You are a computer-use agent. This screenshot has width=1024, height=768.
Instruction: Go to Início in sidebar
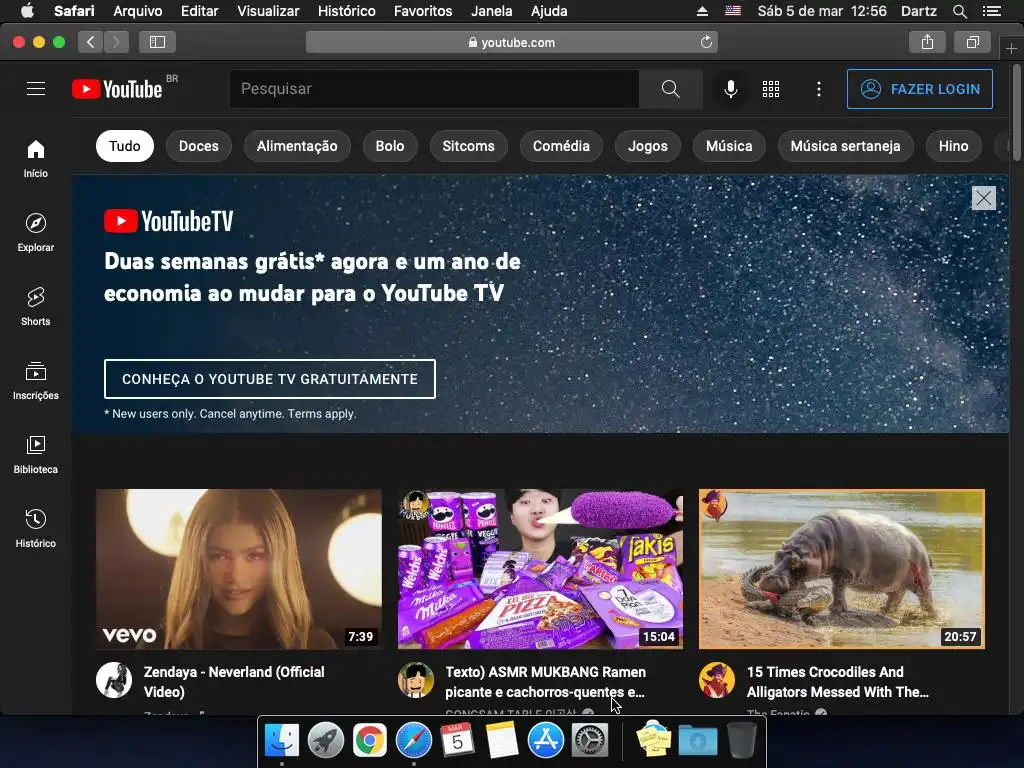pos(36,159)
